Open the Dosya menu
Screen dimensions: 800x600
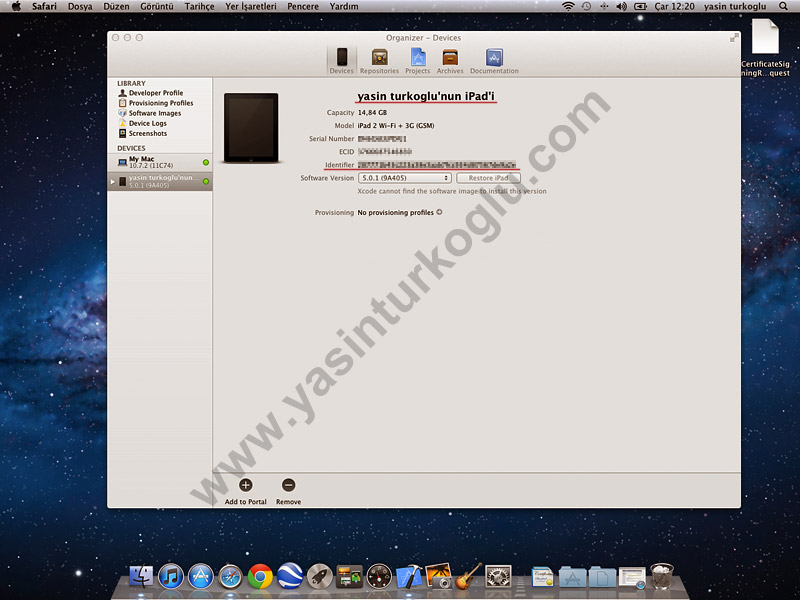click(80, 6)
